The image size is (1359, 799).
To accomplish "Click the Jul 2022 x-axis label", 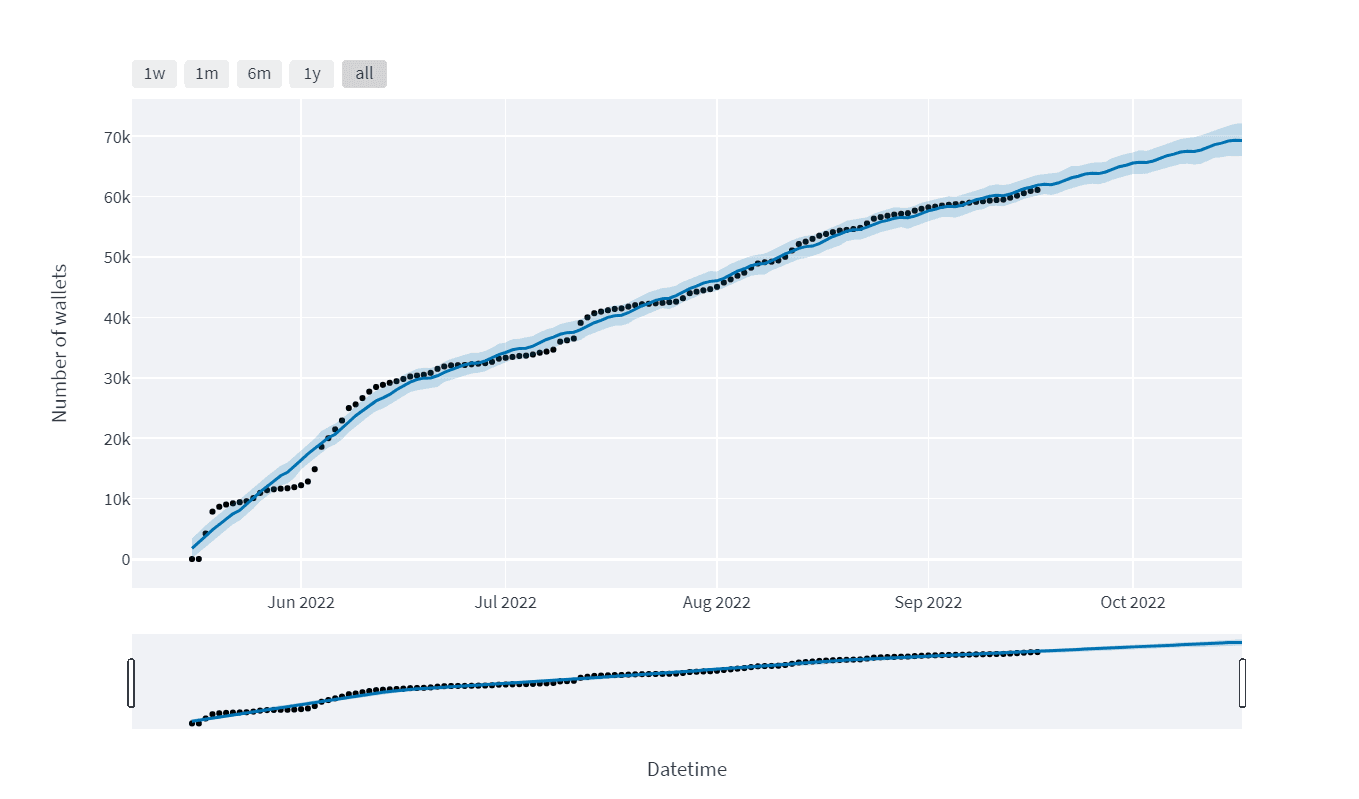I will (505, 602).
